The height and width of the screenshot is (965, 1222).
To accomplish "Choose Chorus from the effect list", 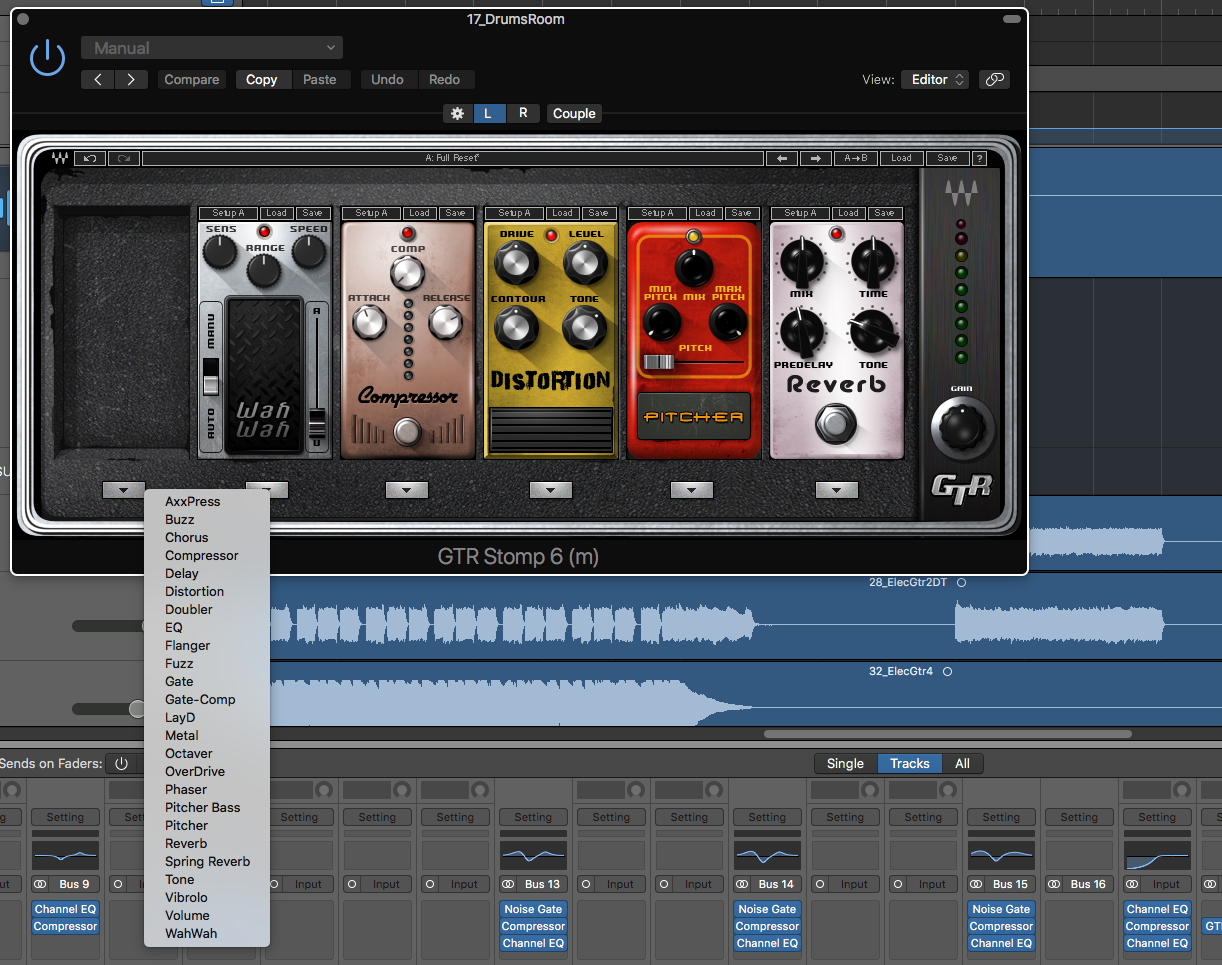I will tap(187, 537).
